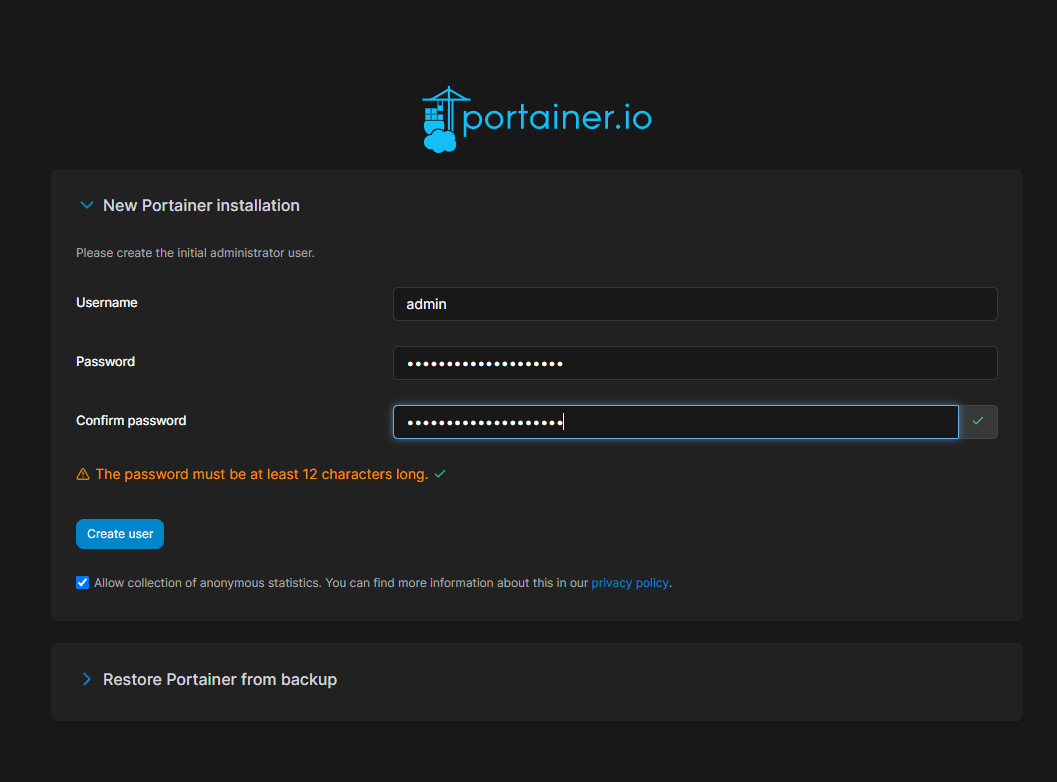Open the privacy policy link
This screenshot has height=782, width=1057.
(629, 582)
